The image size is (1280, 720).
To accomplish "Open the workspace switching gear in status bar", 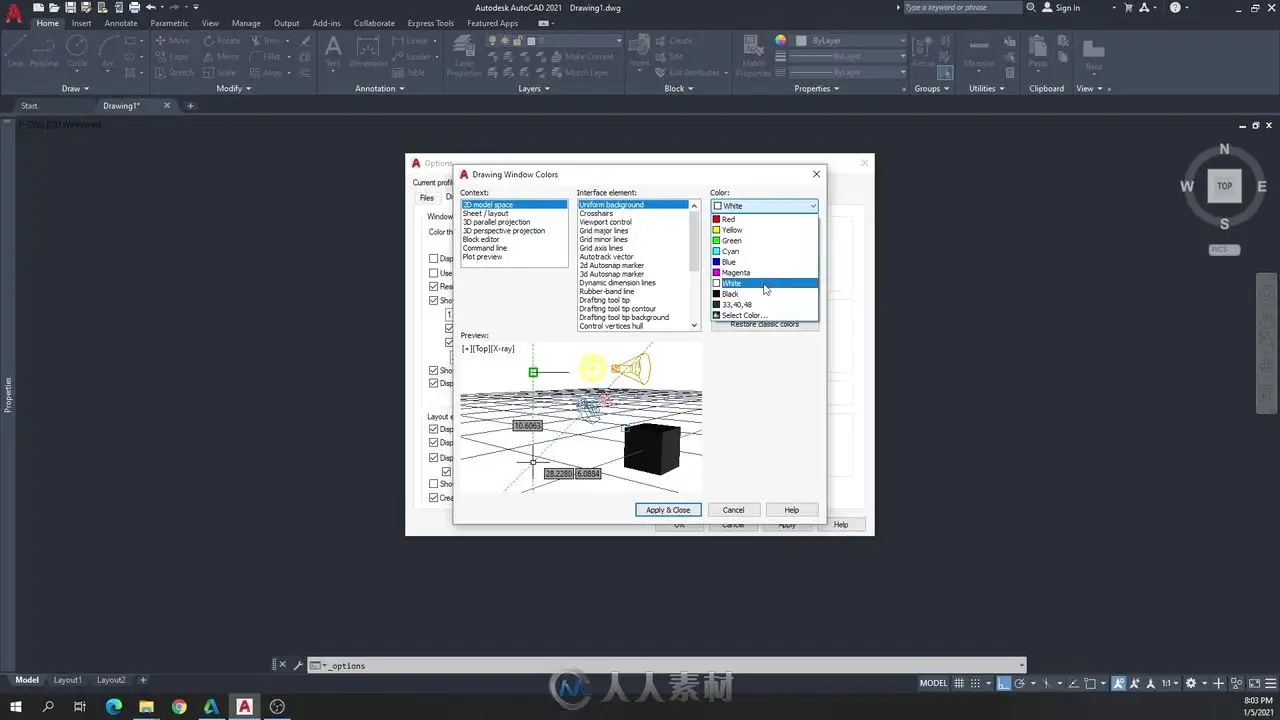I will point(1191,683).
